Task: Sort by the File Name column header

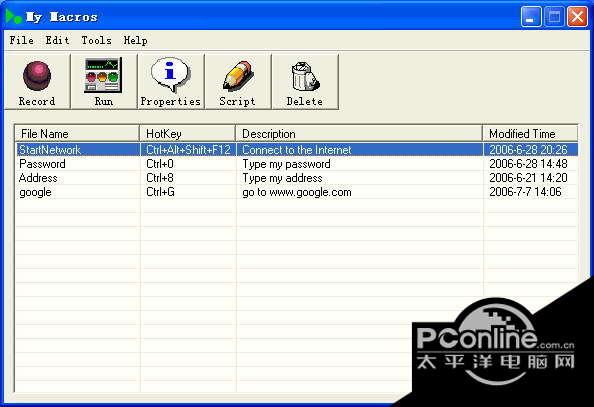Action: tap(77, 134)
